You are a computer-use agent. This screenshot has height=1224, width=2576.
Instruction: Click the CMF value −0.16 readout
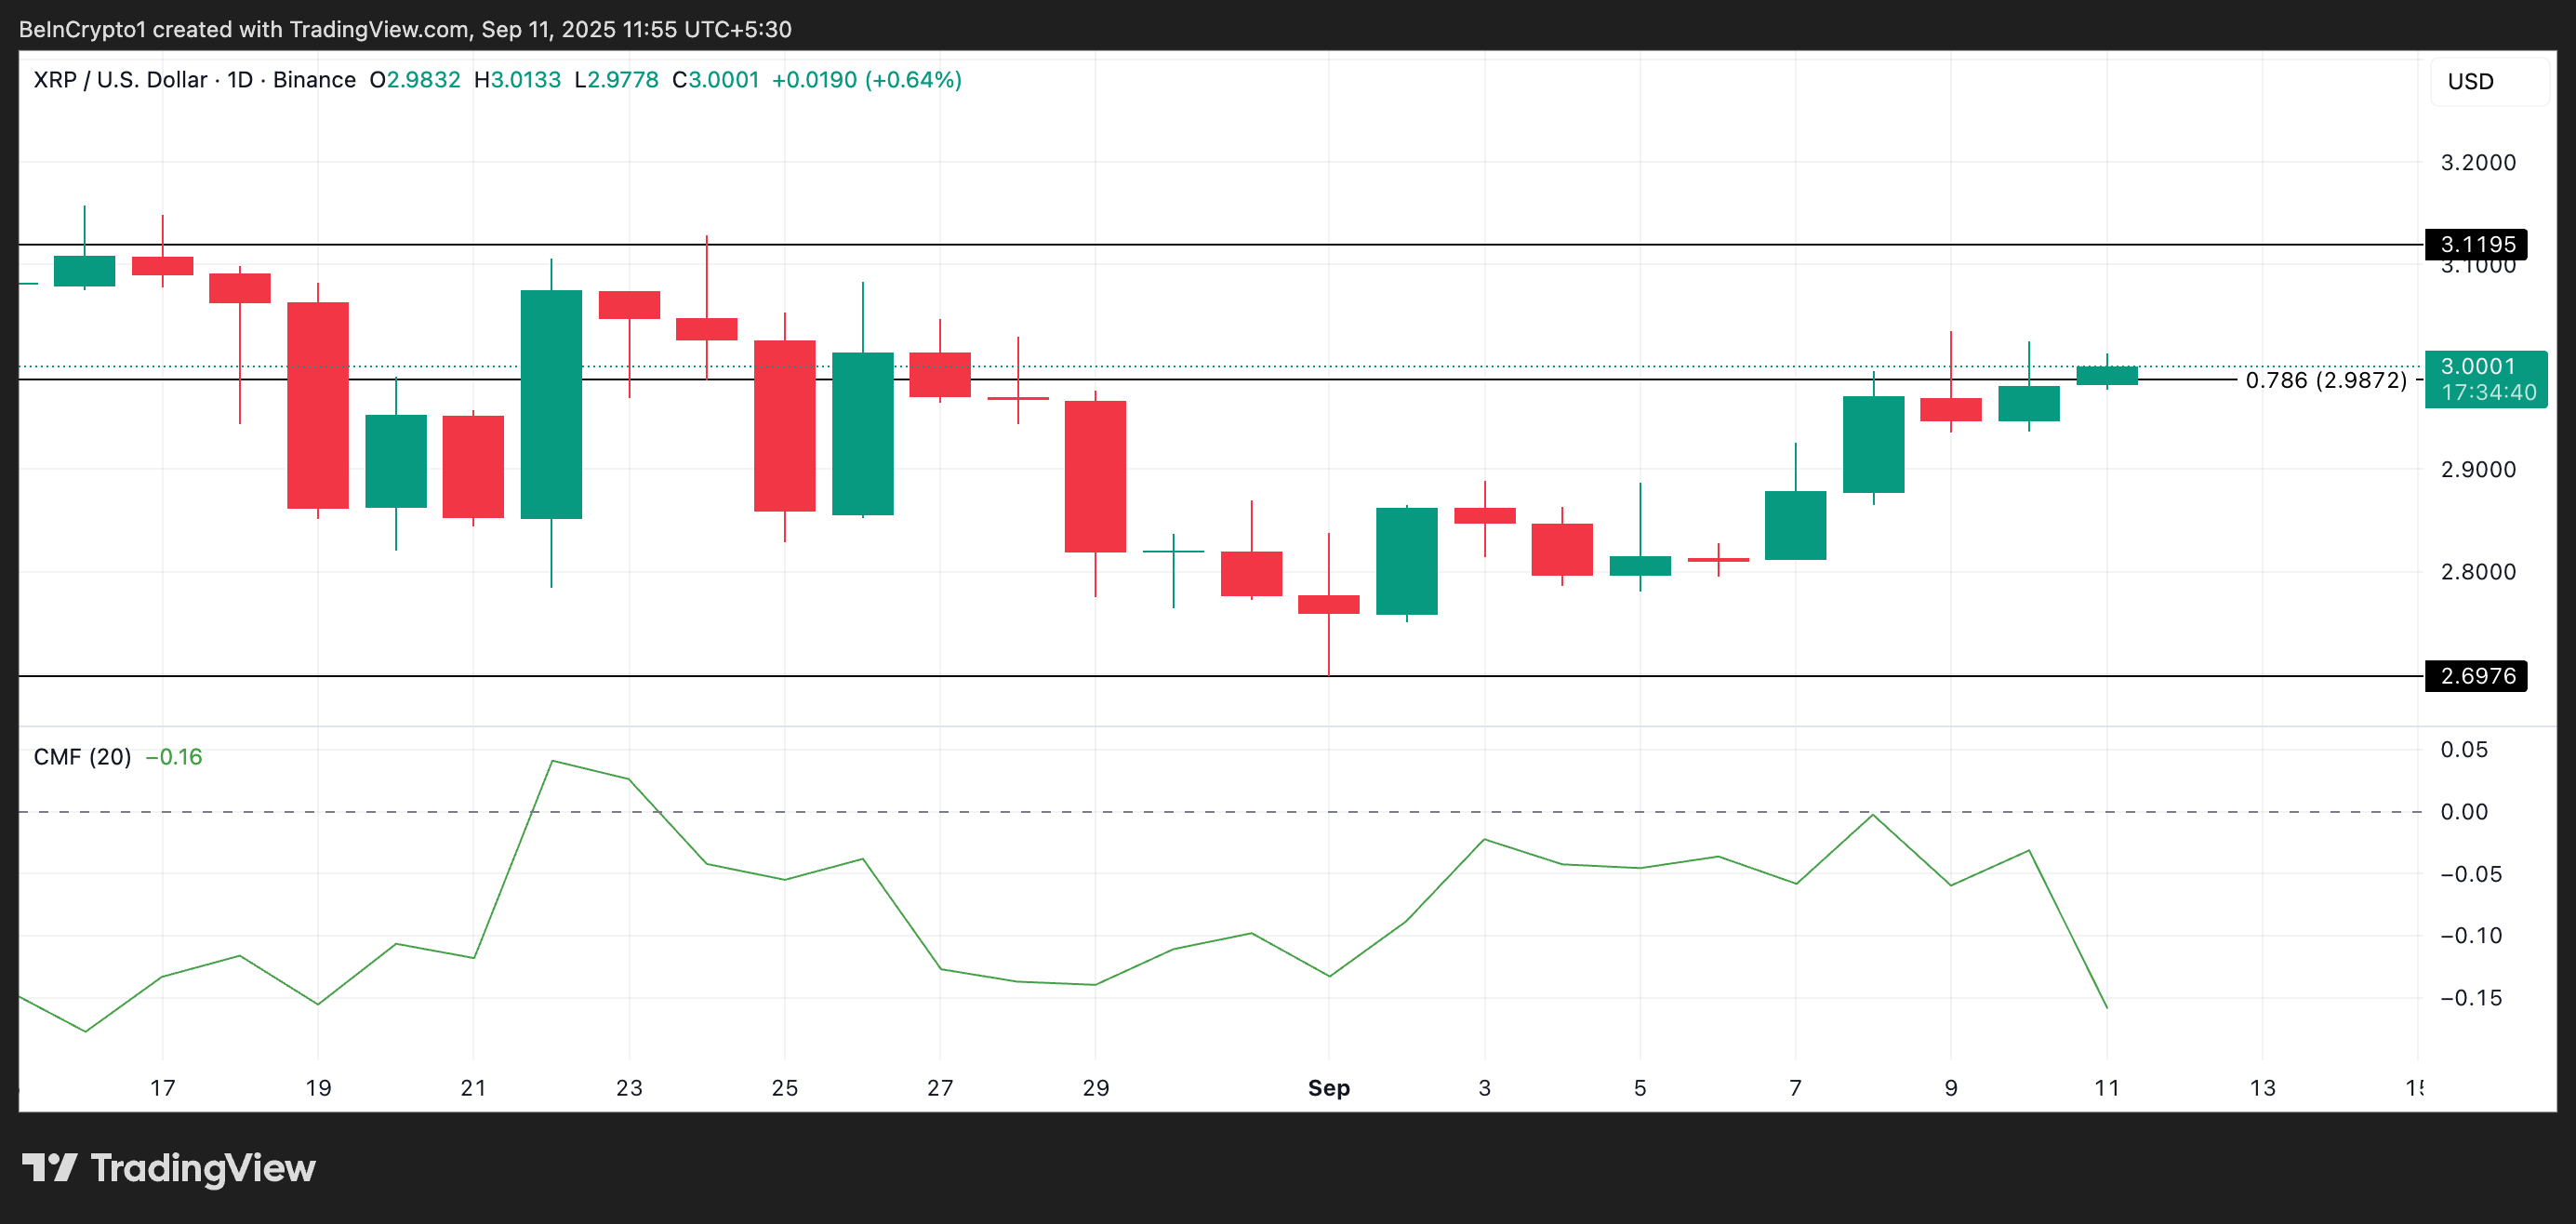pos(174,757)
